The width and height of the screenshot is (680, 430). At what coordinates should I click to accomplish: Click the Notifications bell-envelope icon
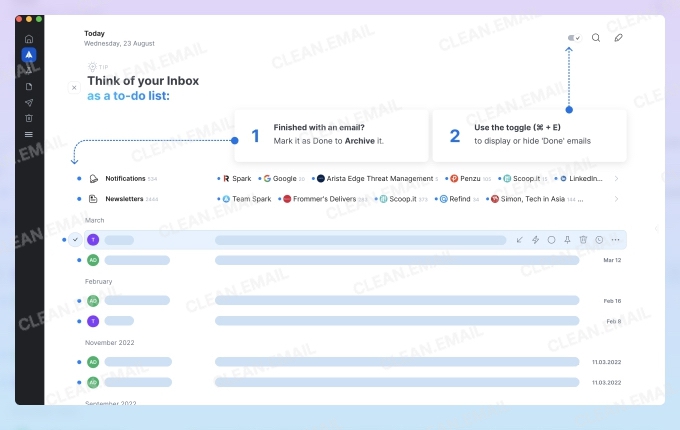tap(93, 179)
